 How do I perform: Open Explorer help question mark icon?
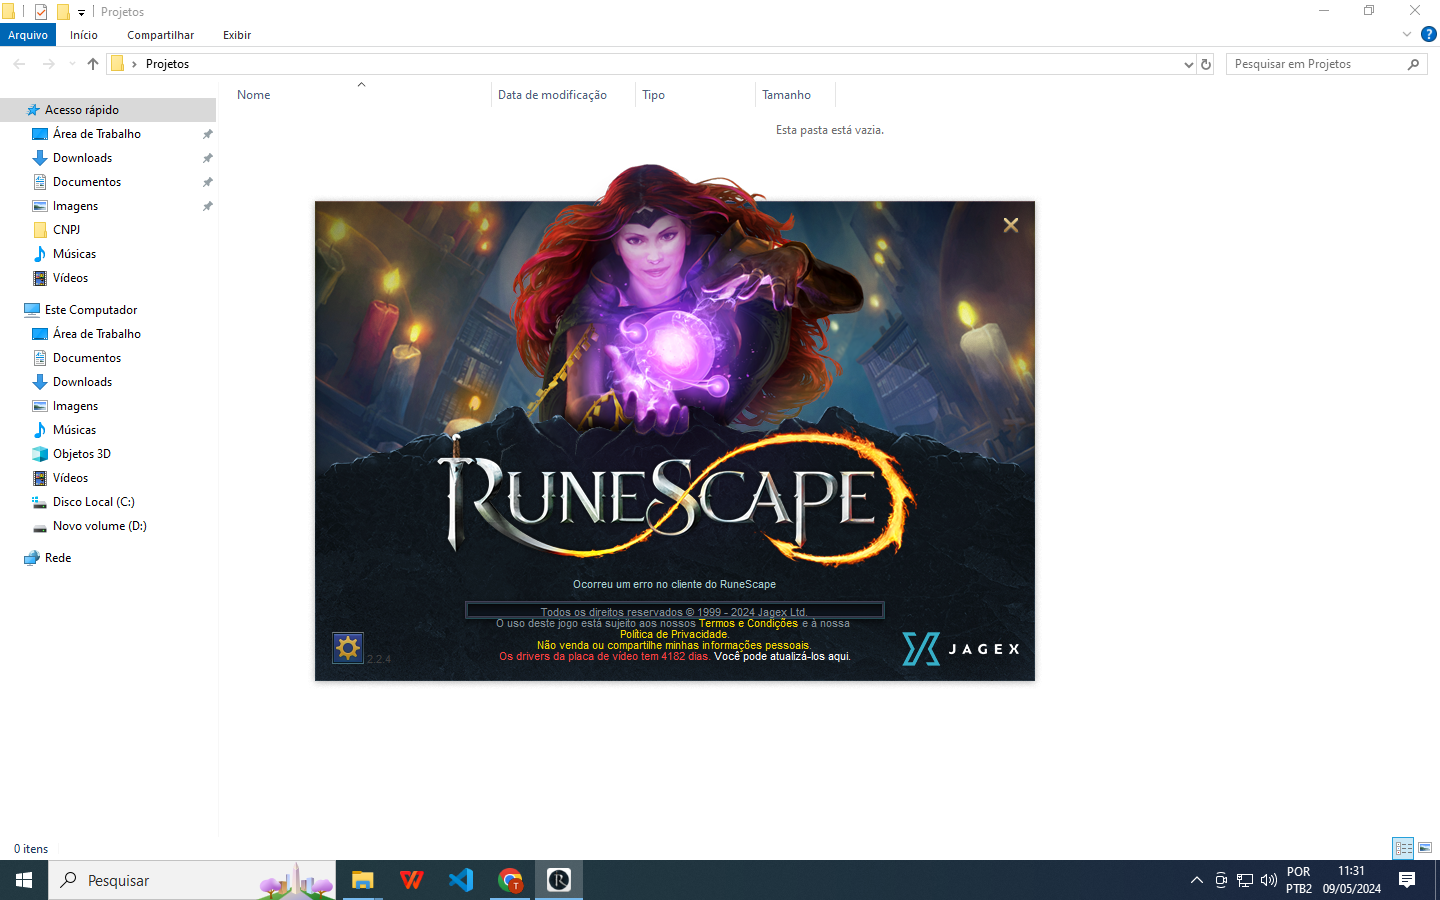coord(1429,34)
